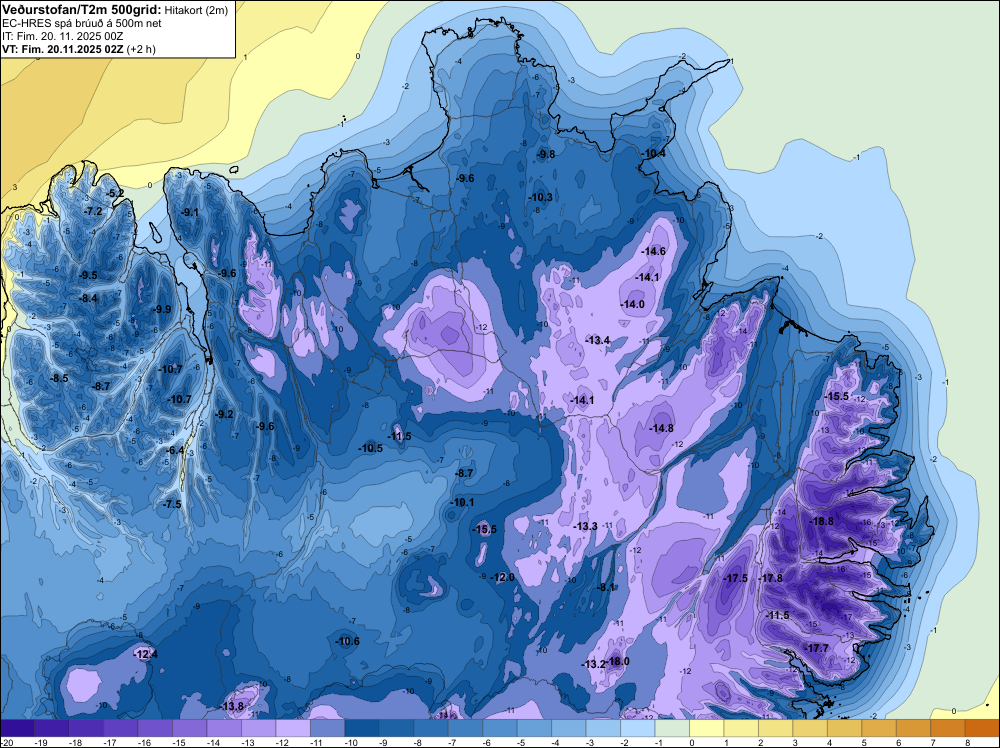Screen dimensions: 1000x748
Task: Pick the darkest purple legend swatch labeled -20
Action: pyautogui.click(x=17, y=728)
